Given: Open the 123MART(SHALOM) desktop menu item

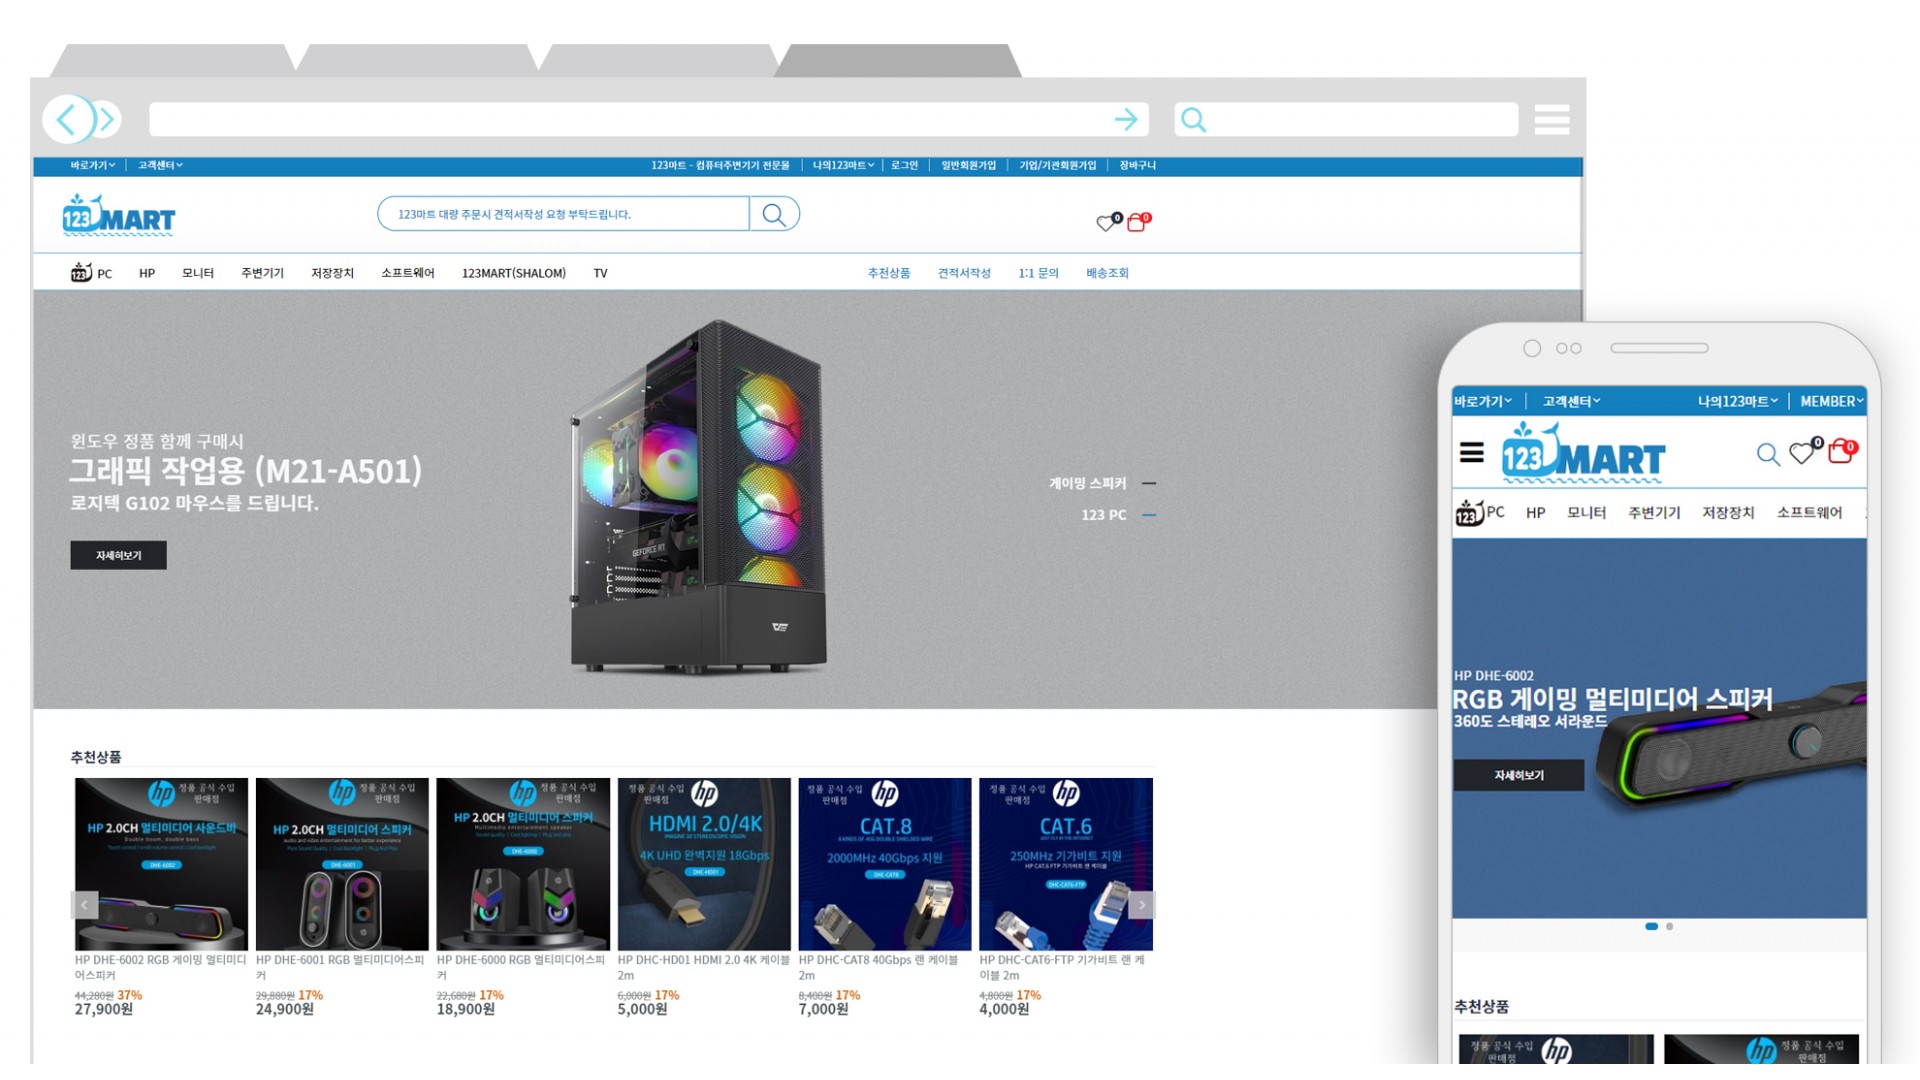Looking at the screenshot, I should coord(514,273).
